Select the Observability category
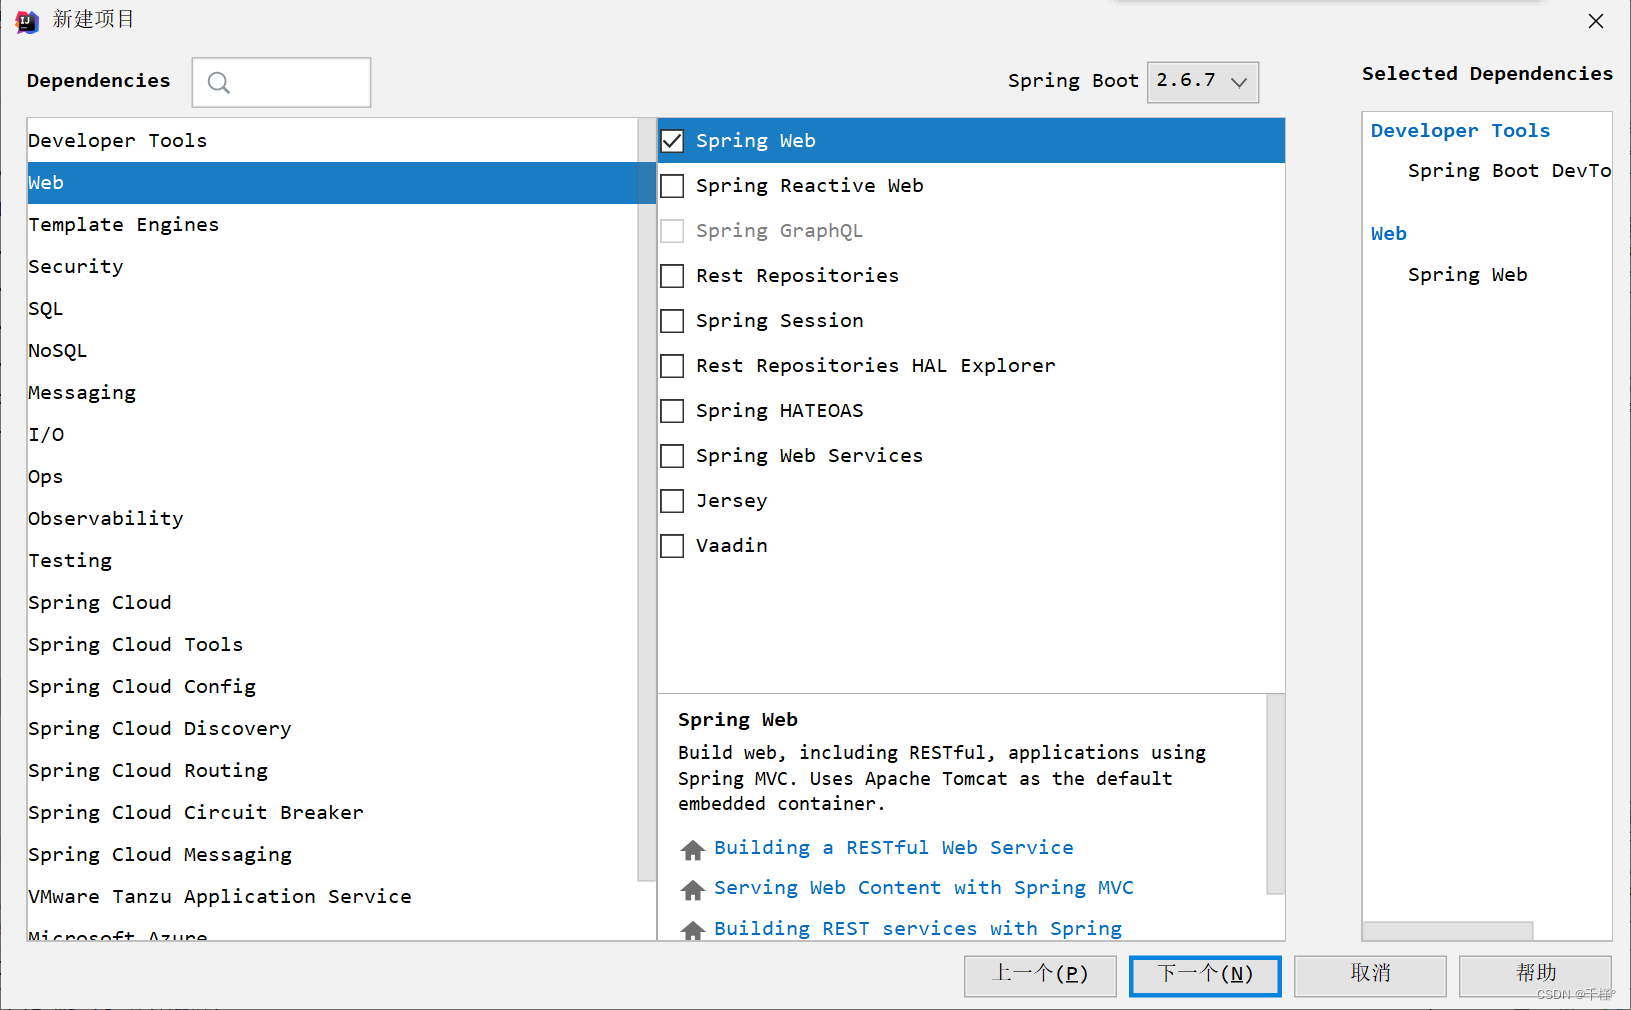Viewport: 1631px width, 1010px height. coord(332,519)
